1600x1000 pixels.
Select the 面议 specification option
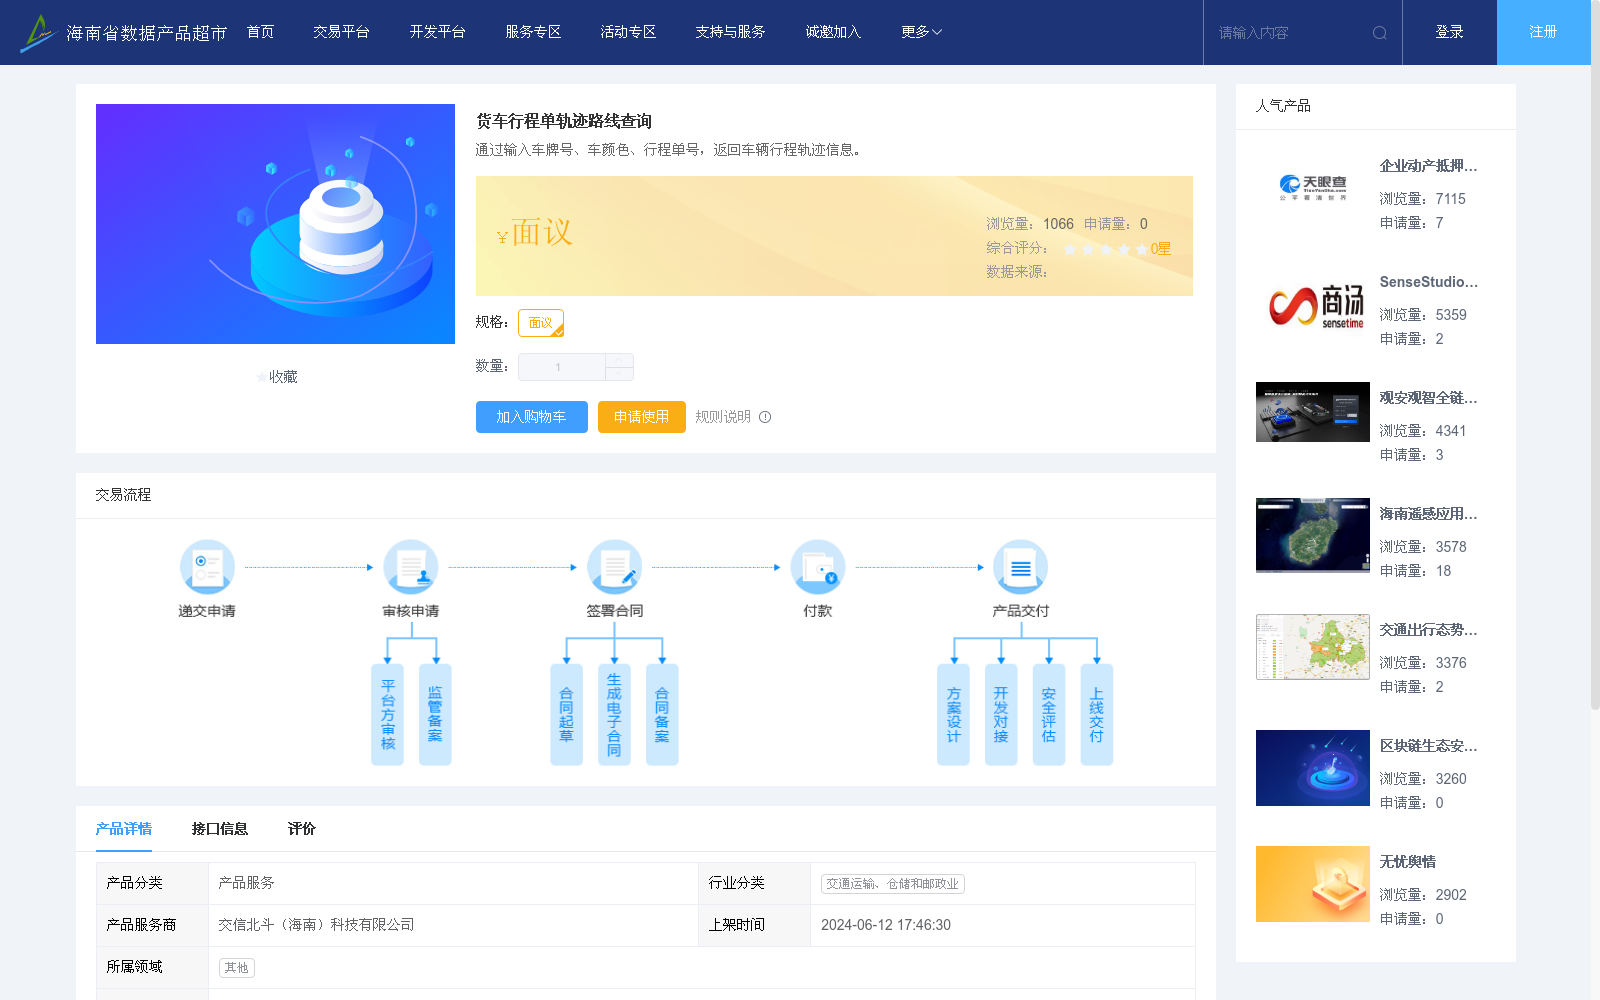541,323
